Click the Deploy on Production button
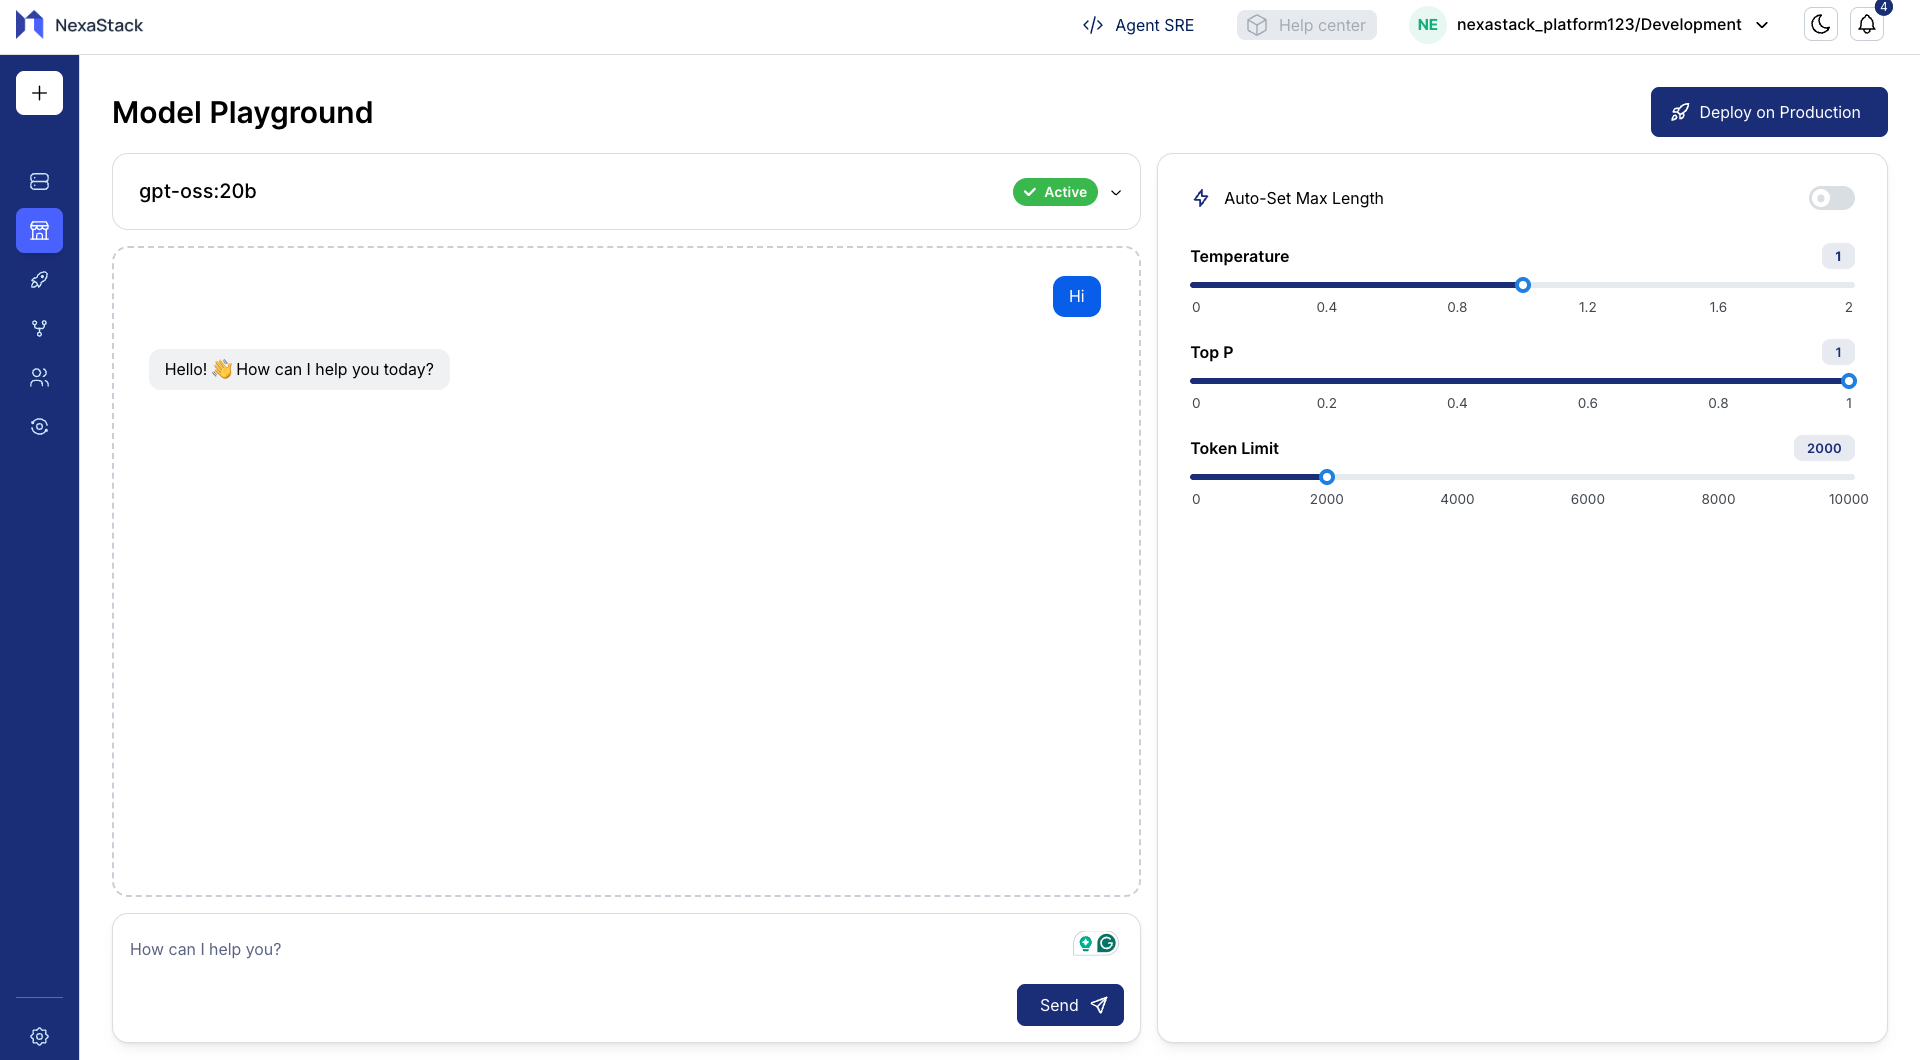The width and height of the screenshot is (1920, 1060). (x=1768, y=112)
